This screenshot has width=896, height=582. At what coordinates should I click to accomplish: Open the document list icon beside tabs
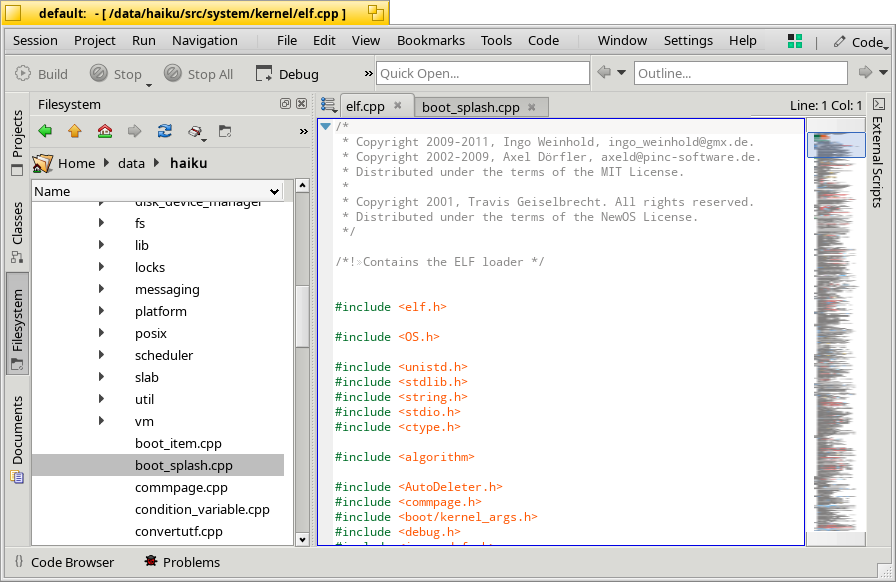(329, 105)
